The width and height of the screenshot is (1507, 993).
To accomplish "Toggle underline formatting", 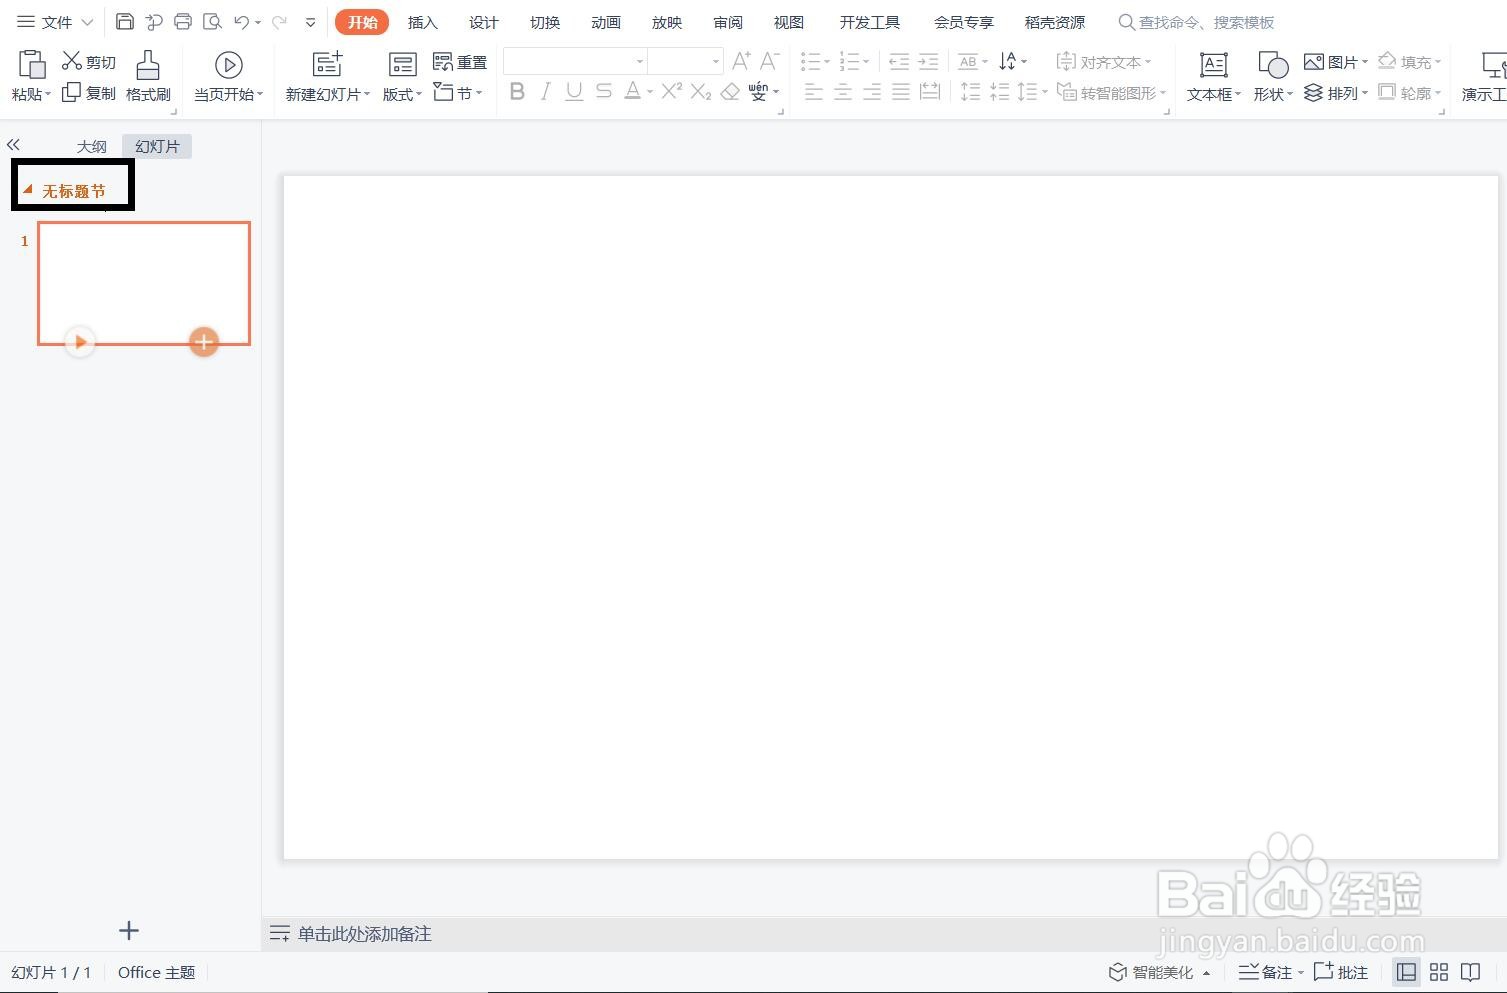I will tap(574, 92).
